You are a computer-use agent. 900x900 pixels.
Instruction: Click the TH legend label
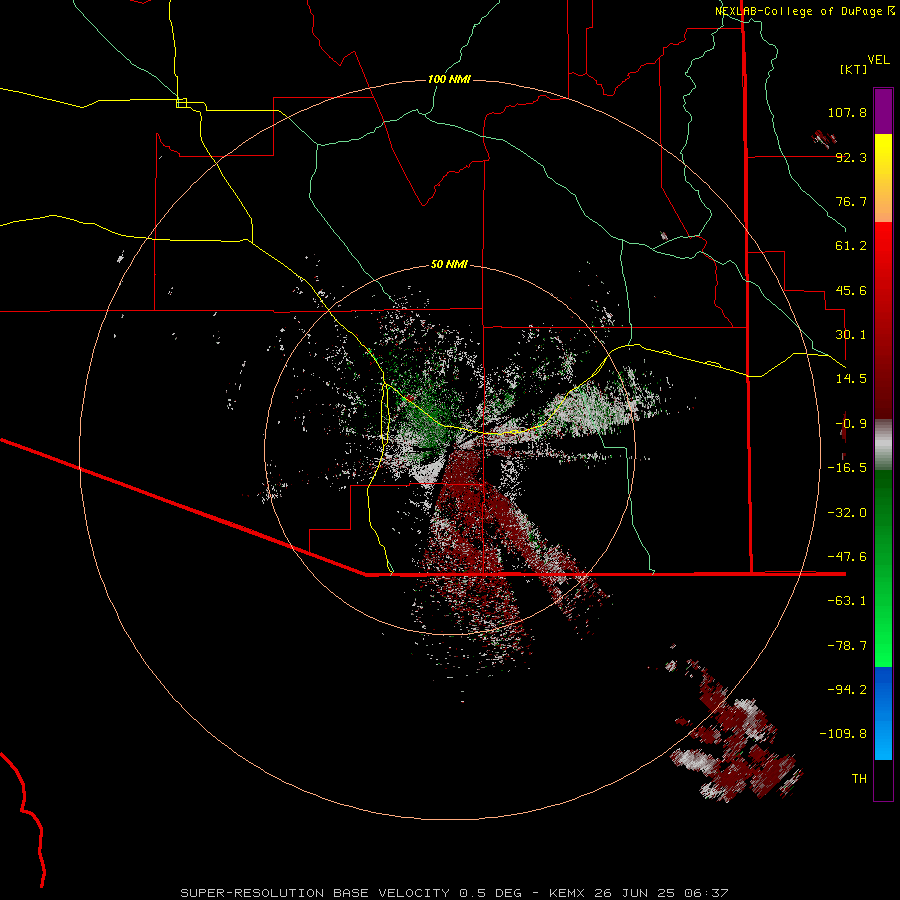(x=859, y=779)
